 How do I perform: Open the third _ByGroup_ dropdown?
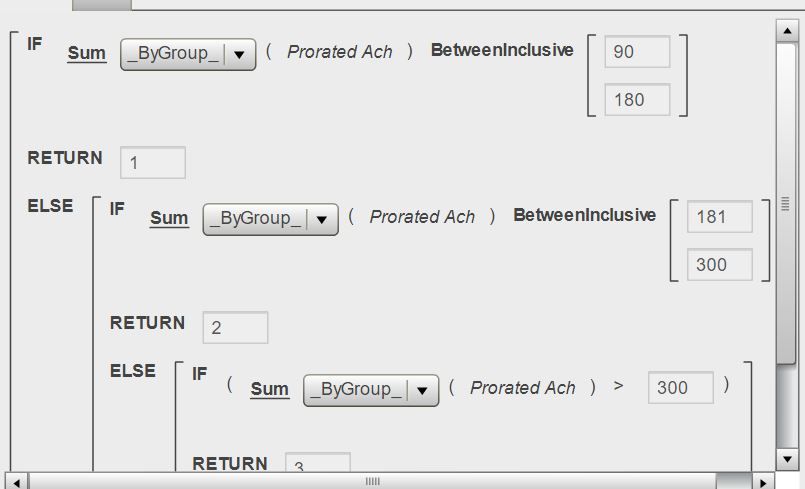pos(371,390)
